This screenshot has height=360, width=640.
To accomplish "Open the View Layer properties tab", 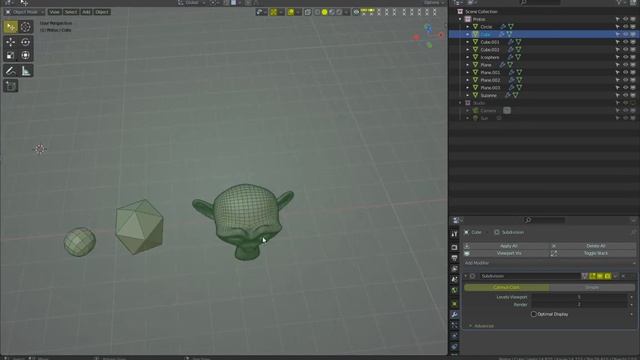I will (454, 269).
